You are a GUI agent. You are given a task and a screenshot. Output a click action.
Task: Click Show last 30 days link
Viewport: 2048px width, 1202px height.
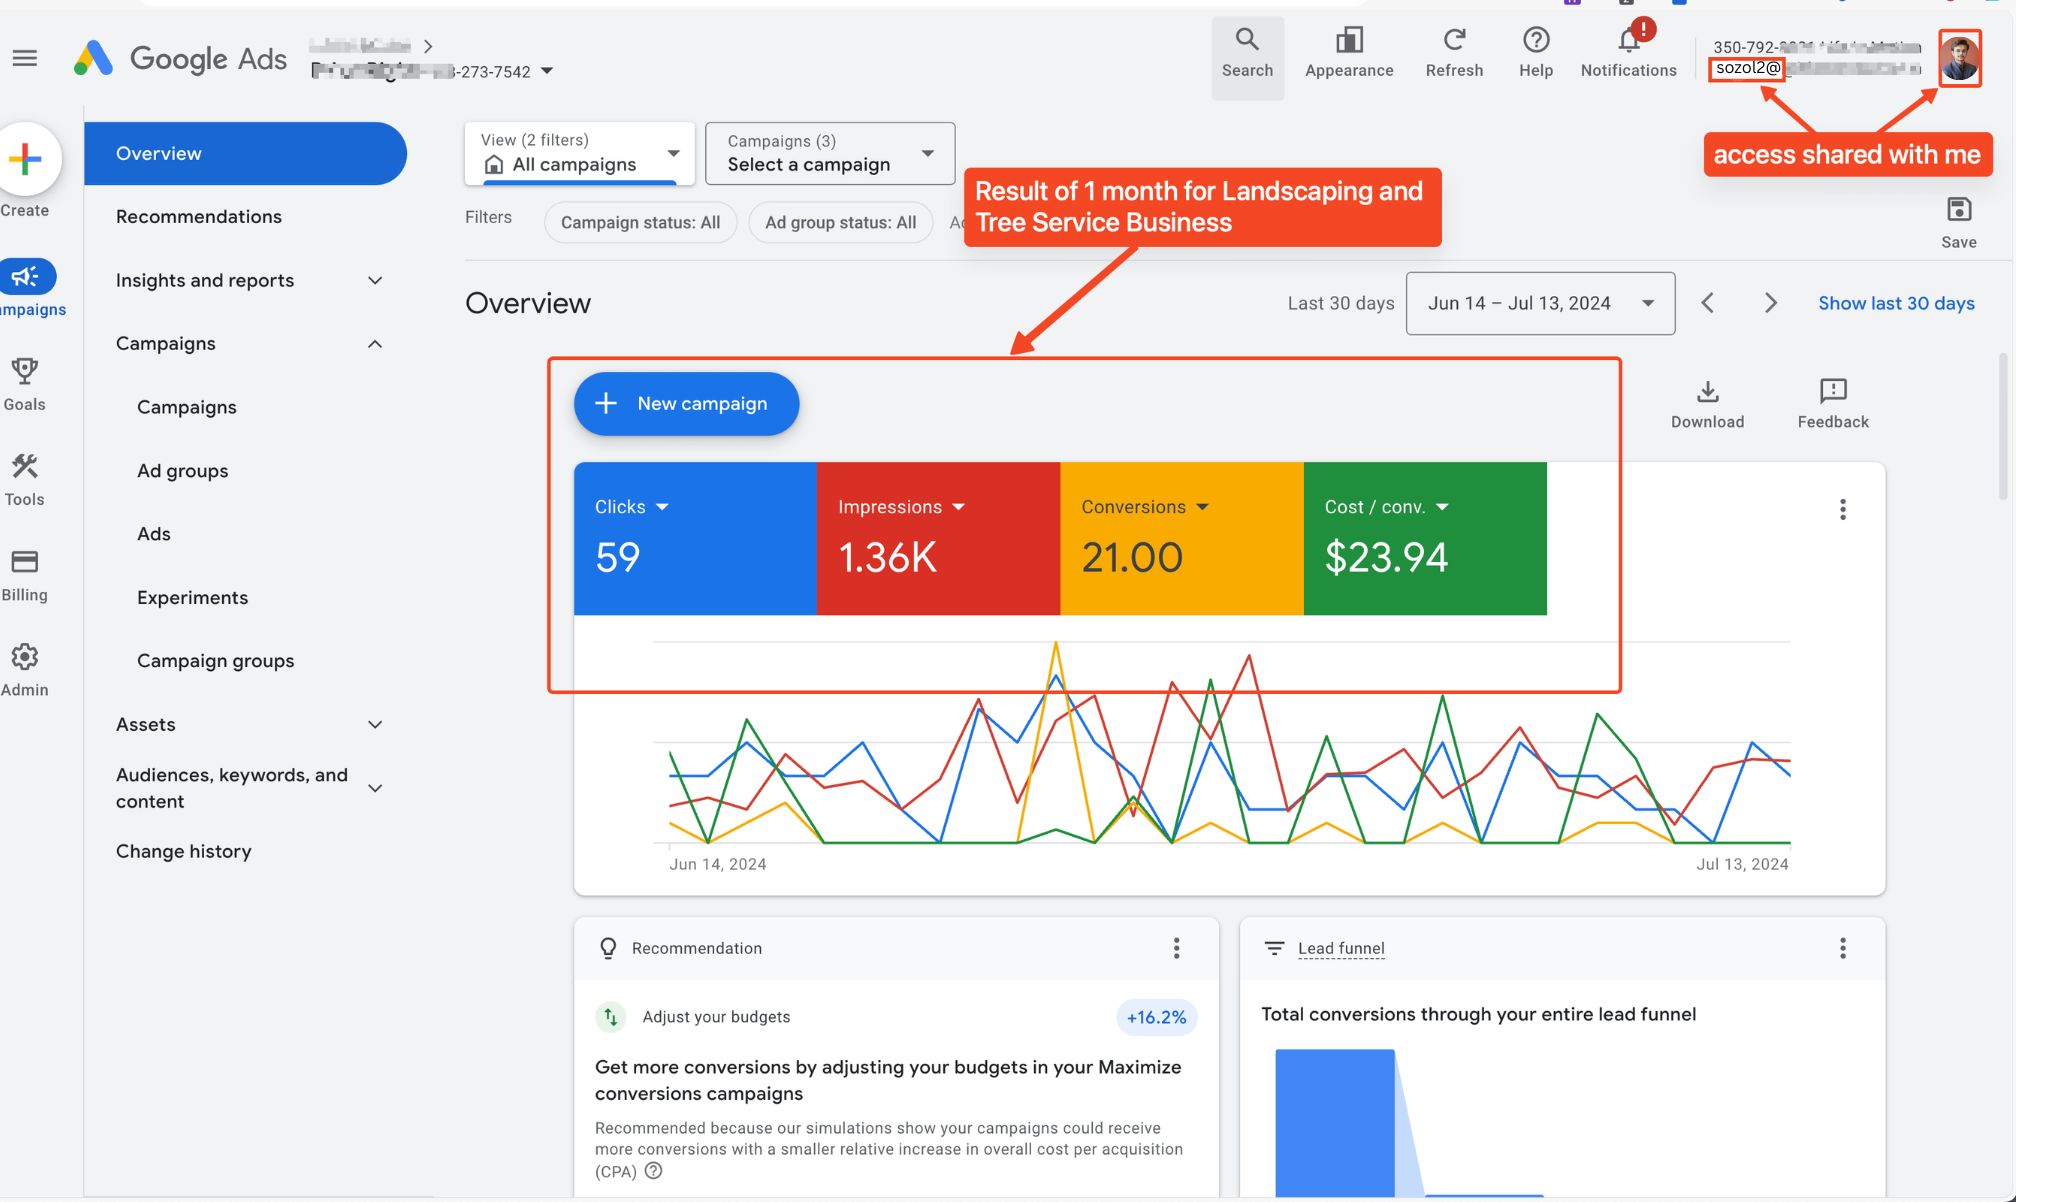pos(1896,303)
